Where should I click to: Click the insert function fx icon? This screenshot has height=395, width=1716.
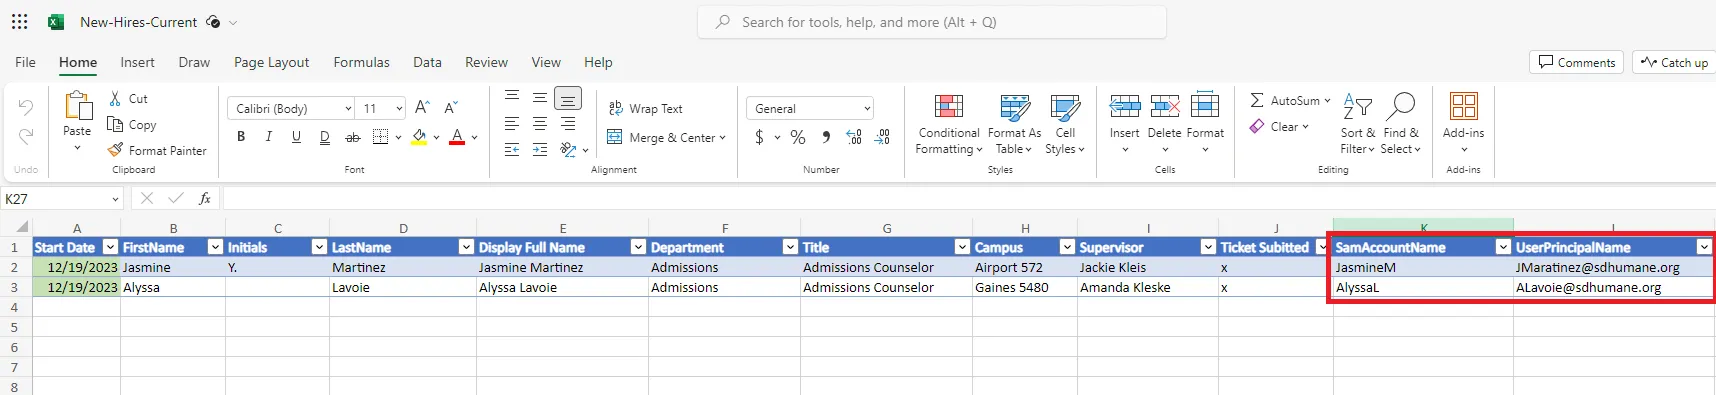click(x=204, y=198)
